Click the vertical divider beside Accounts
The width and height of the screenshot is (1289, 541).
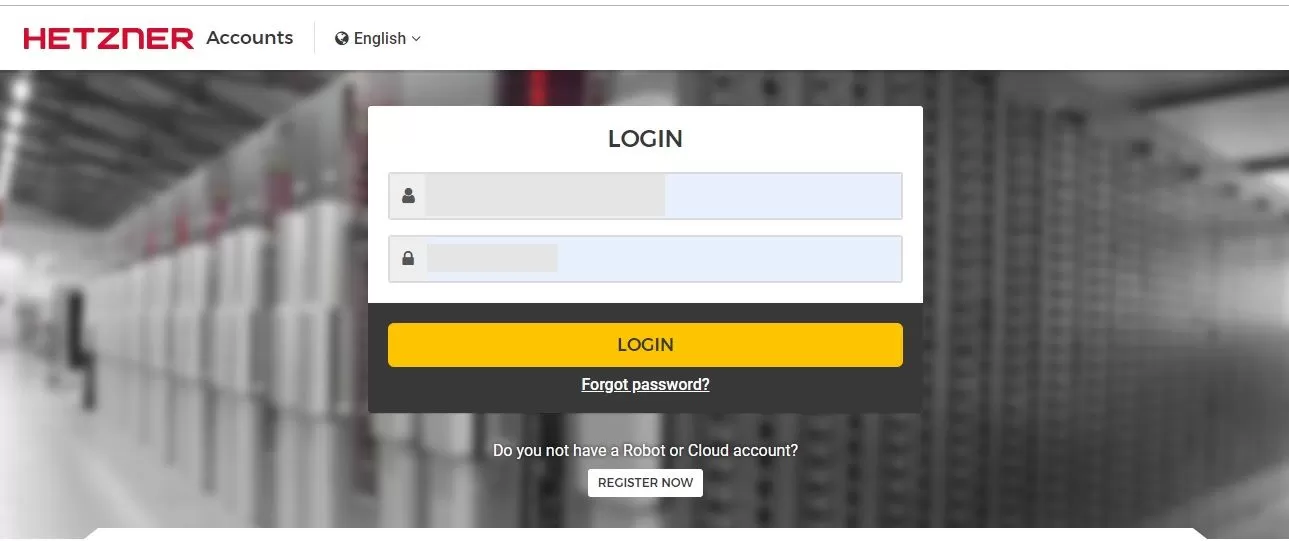pos(314,38)
